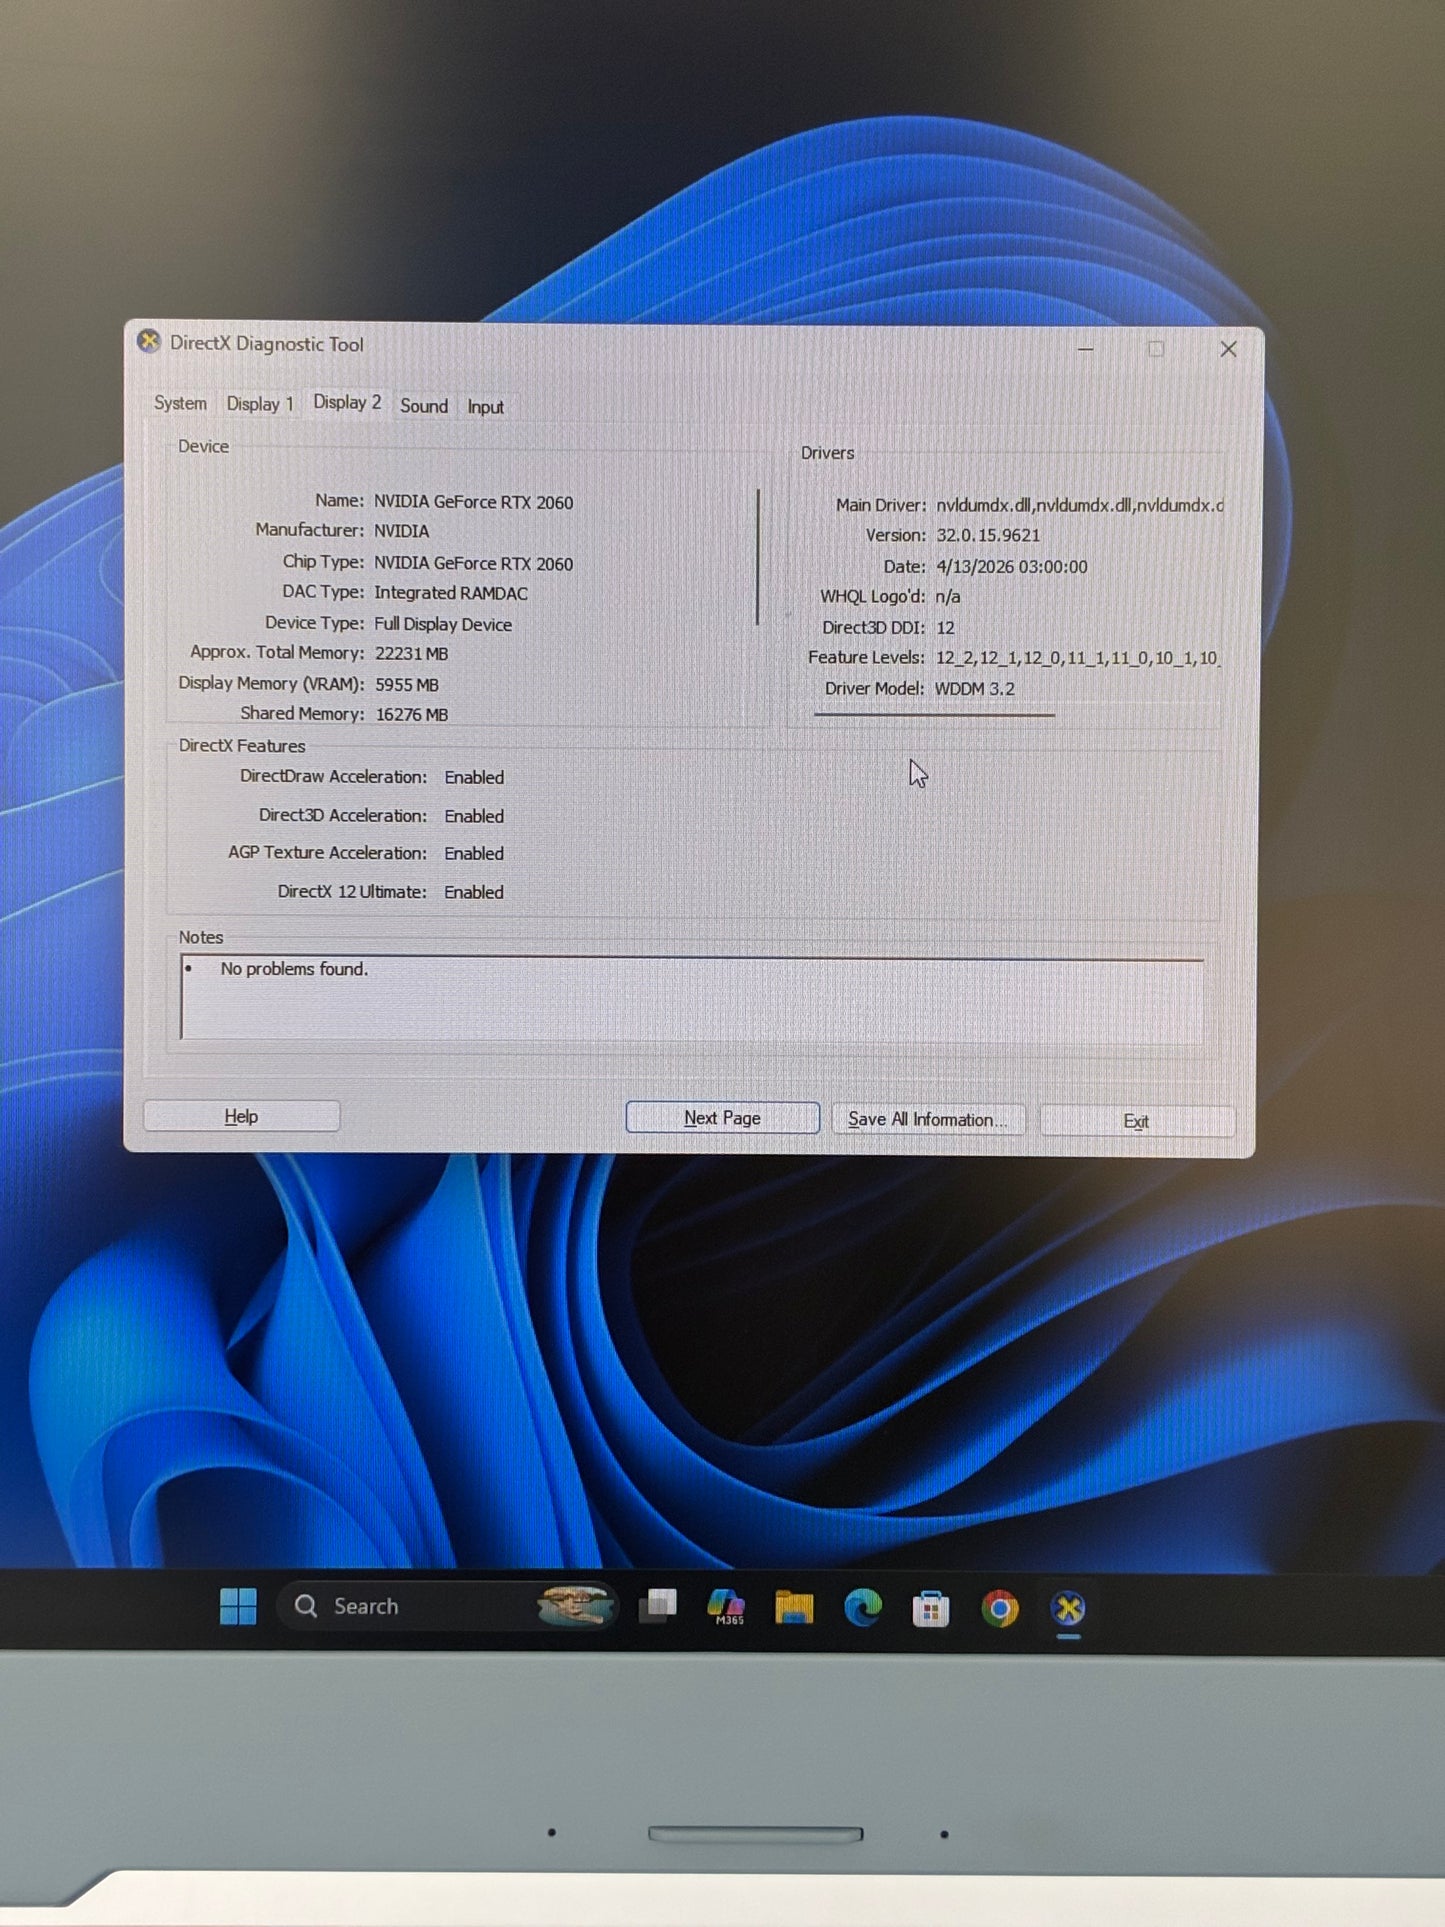This screenshot has height=1927, width=1445.
Task: Click 'NVIDIA GeForce RTX 2060' Name value
Action: pyautogui.click(x=473, y=502)
